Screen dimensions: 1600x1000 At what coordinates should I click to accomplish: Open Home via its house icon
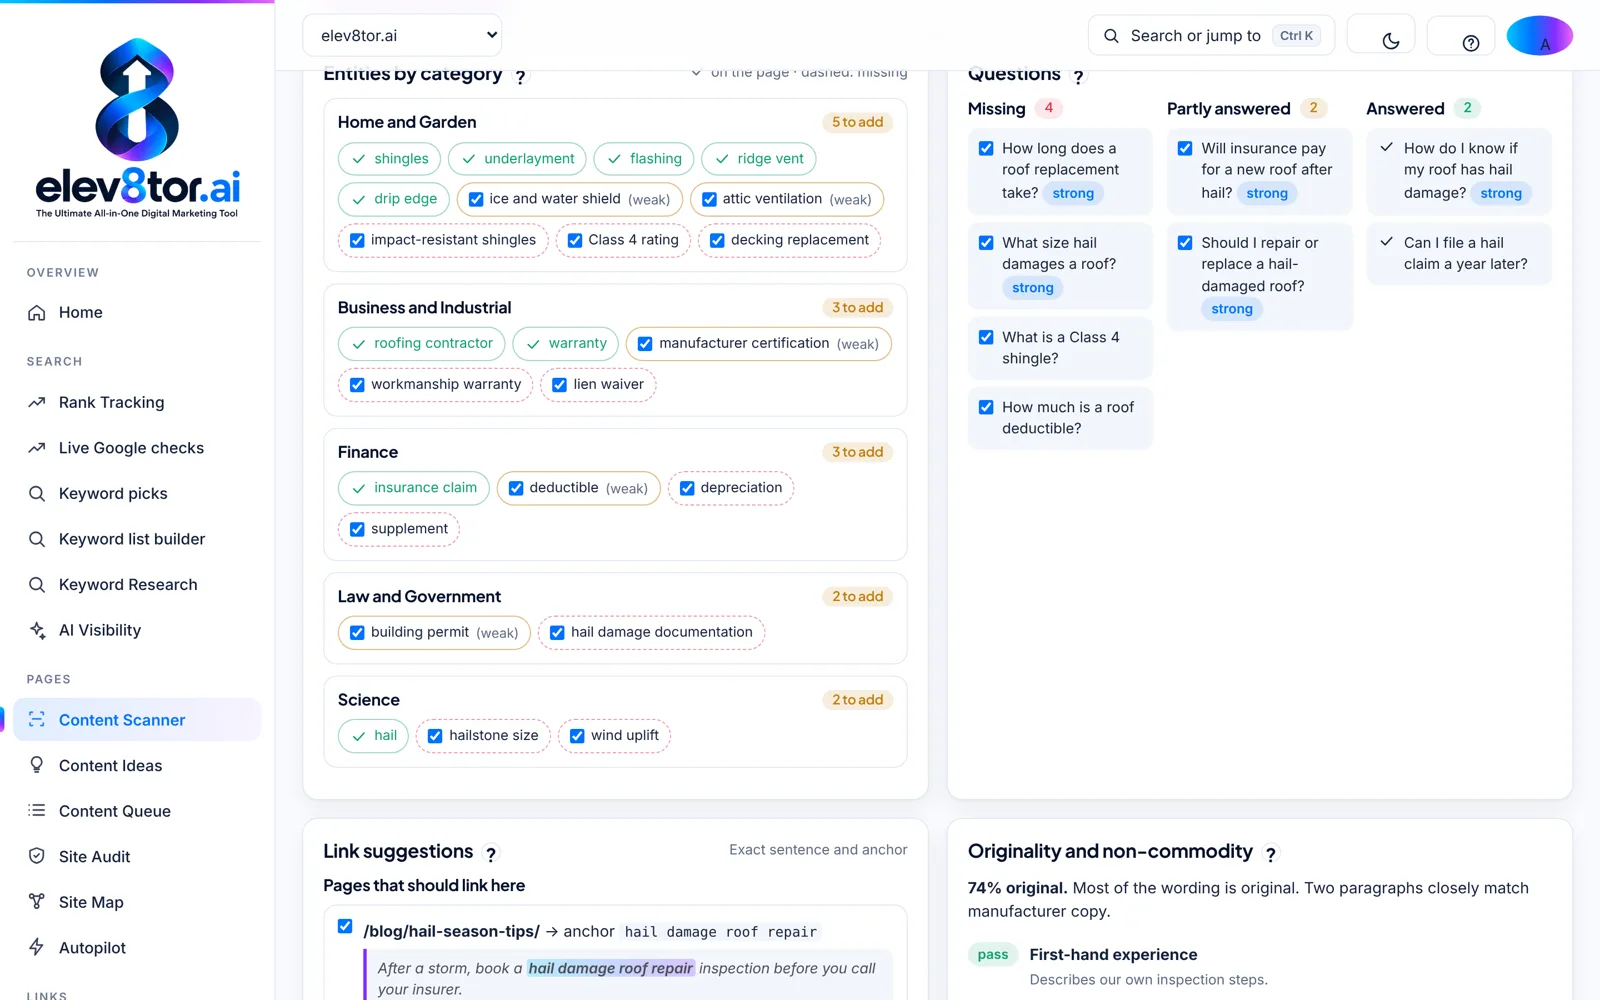pyautogui.click(x=37, y=313)
